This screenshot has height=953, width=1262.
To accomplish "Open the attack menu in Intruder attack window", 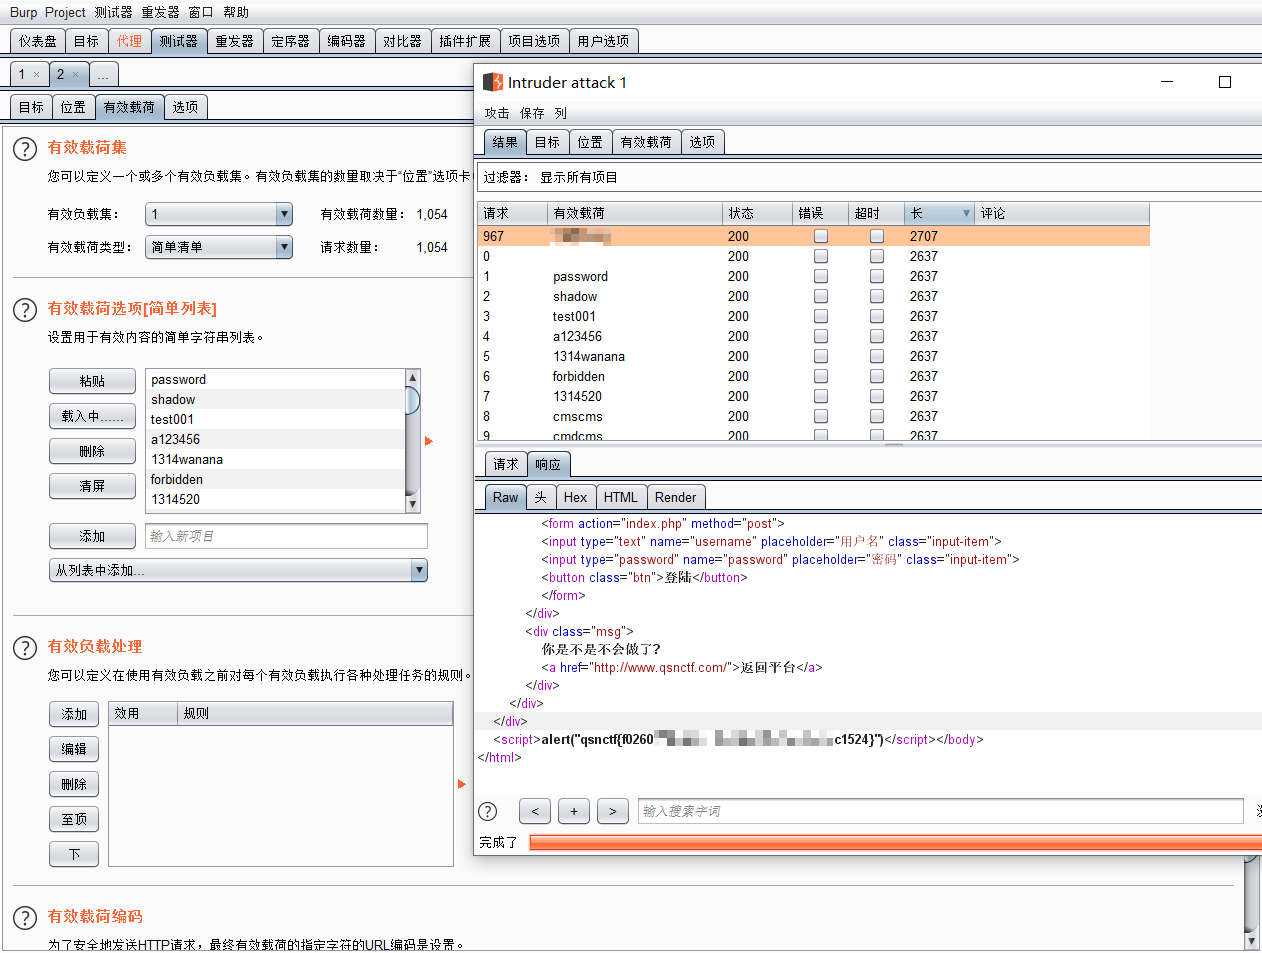I will pos(497,113).
